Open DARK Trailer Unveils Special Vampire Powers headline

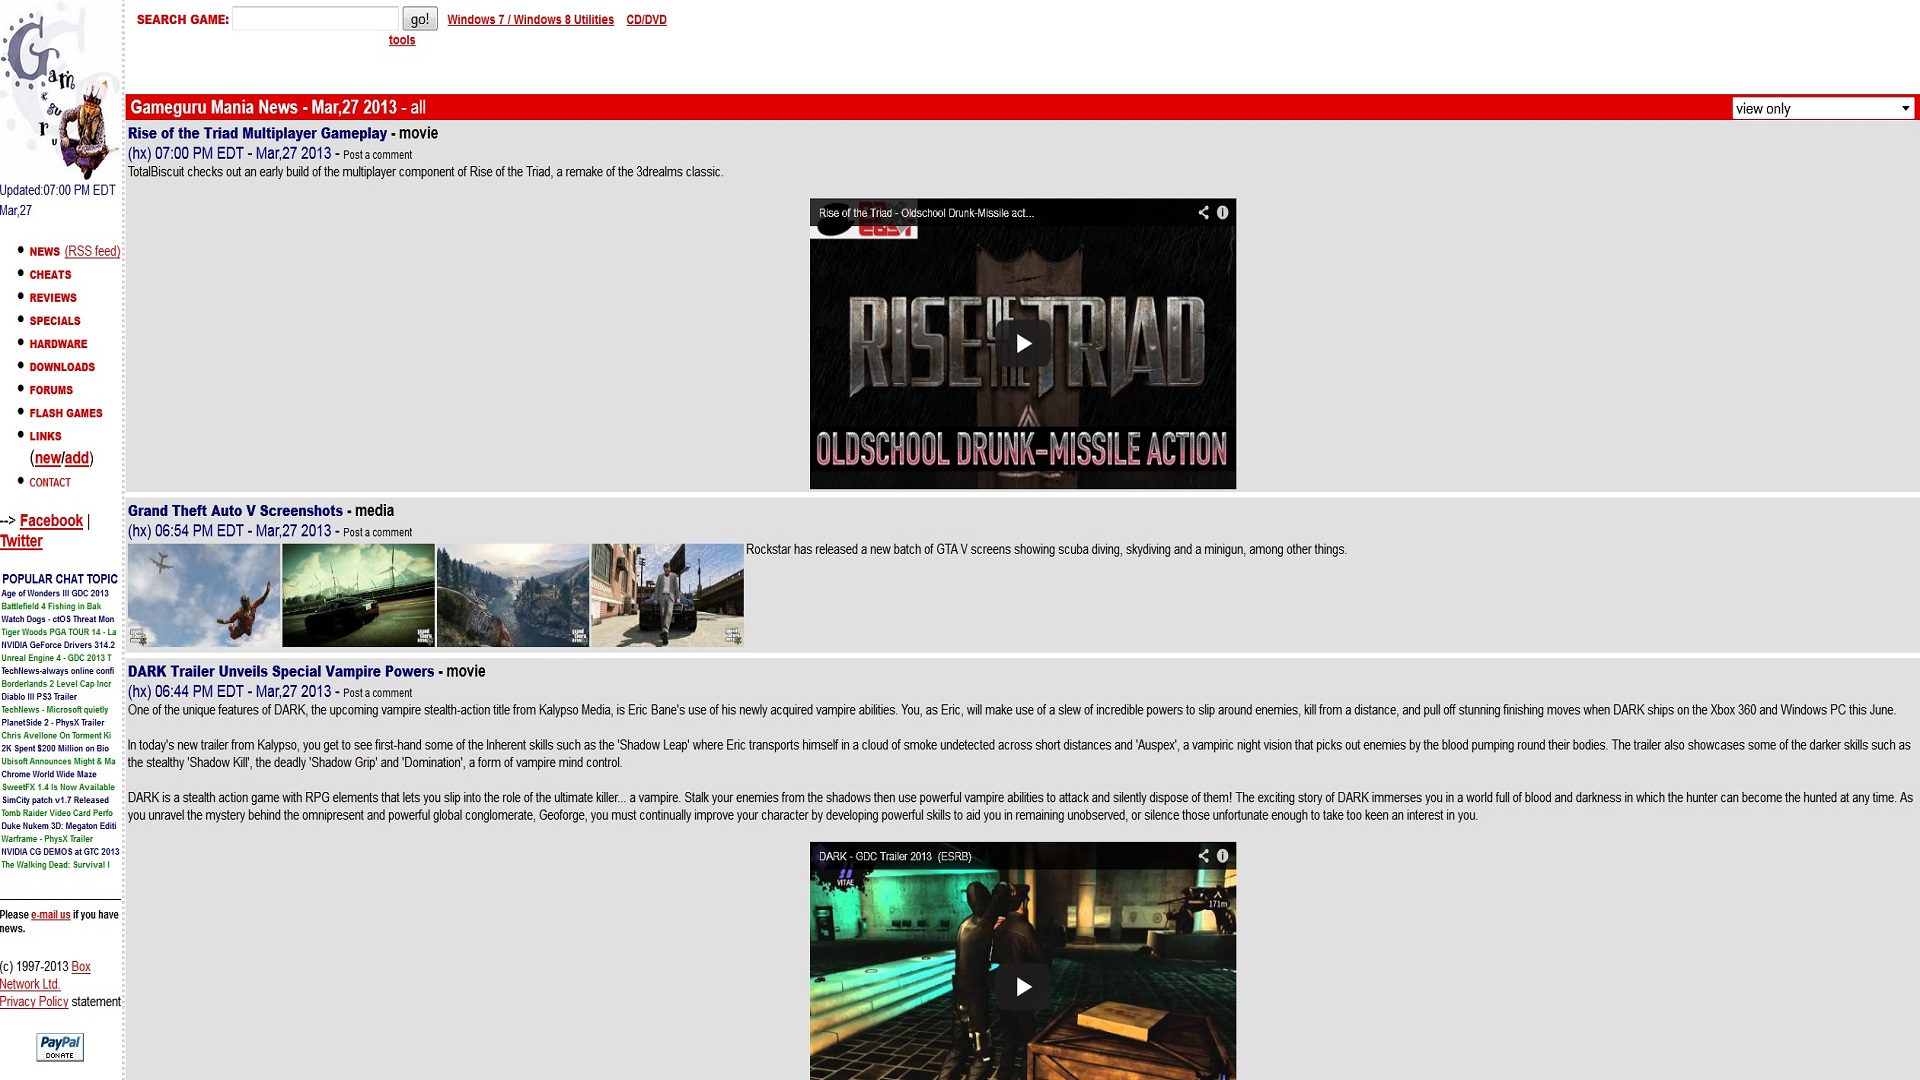tap(281, 672)
